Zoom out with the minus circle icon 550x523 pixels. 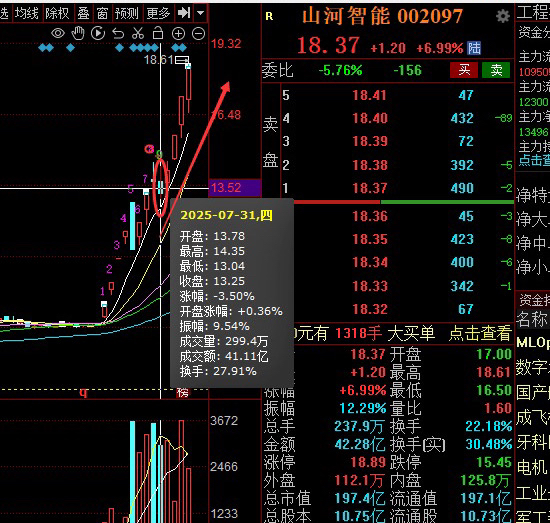coord(199,34)
